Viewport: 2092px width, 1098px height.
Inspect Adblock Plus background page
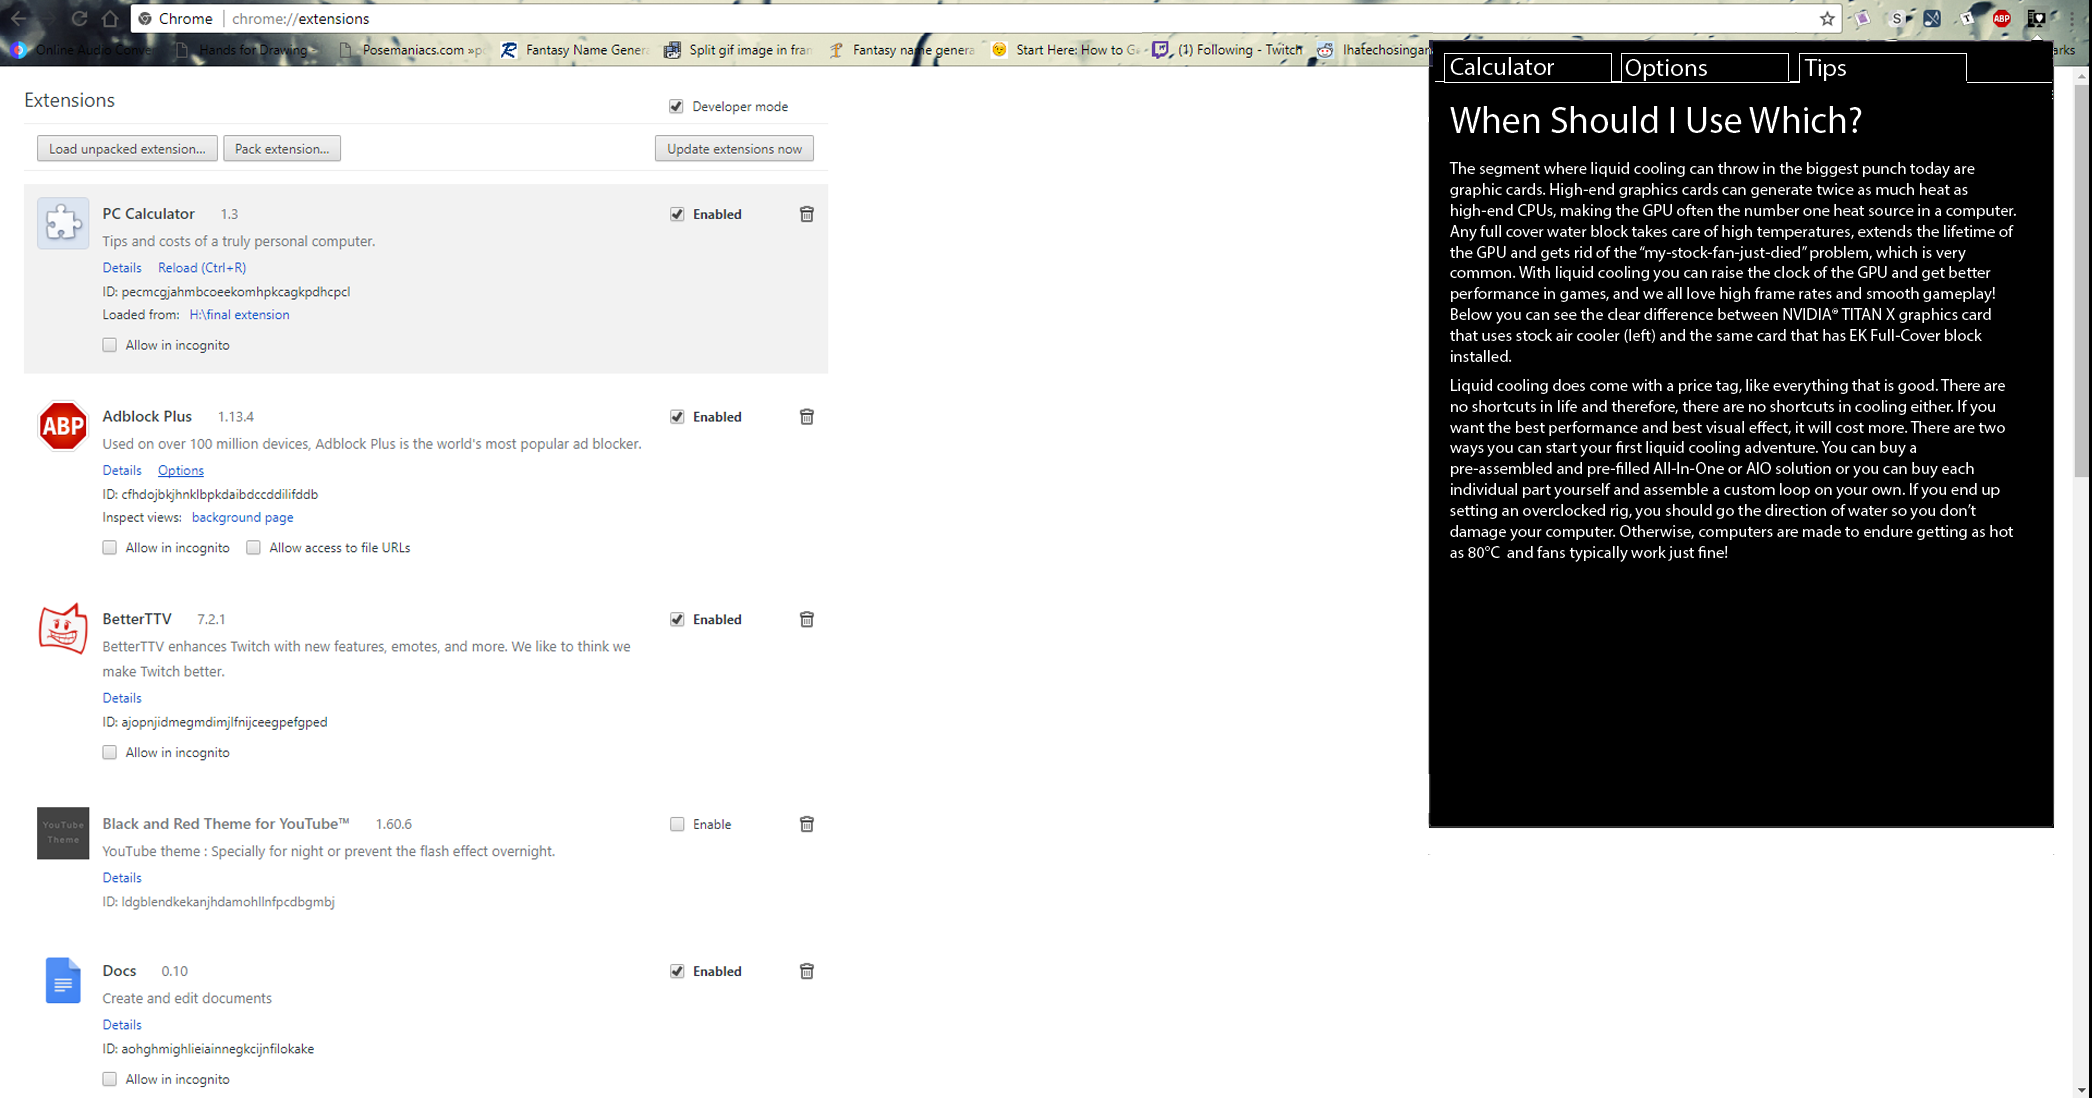coord(242,518)
